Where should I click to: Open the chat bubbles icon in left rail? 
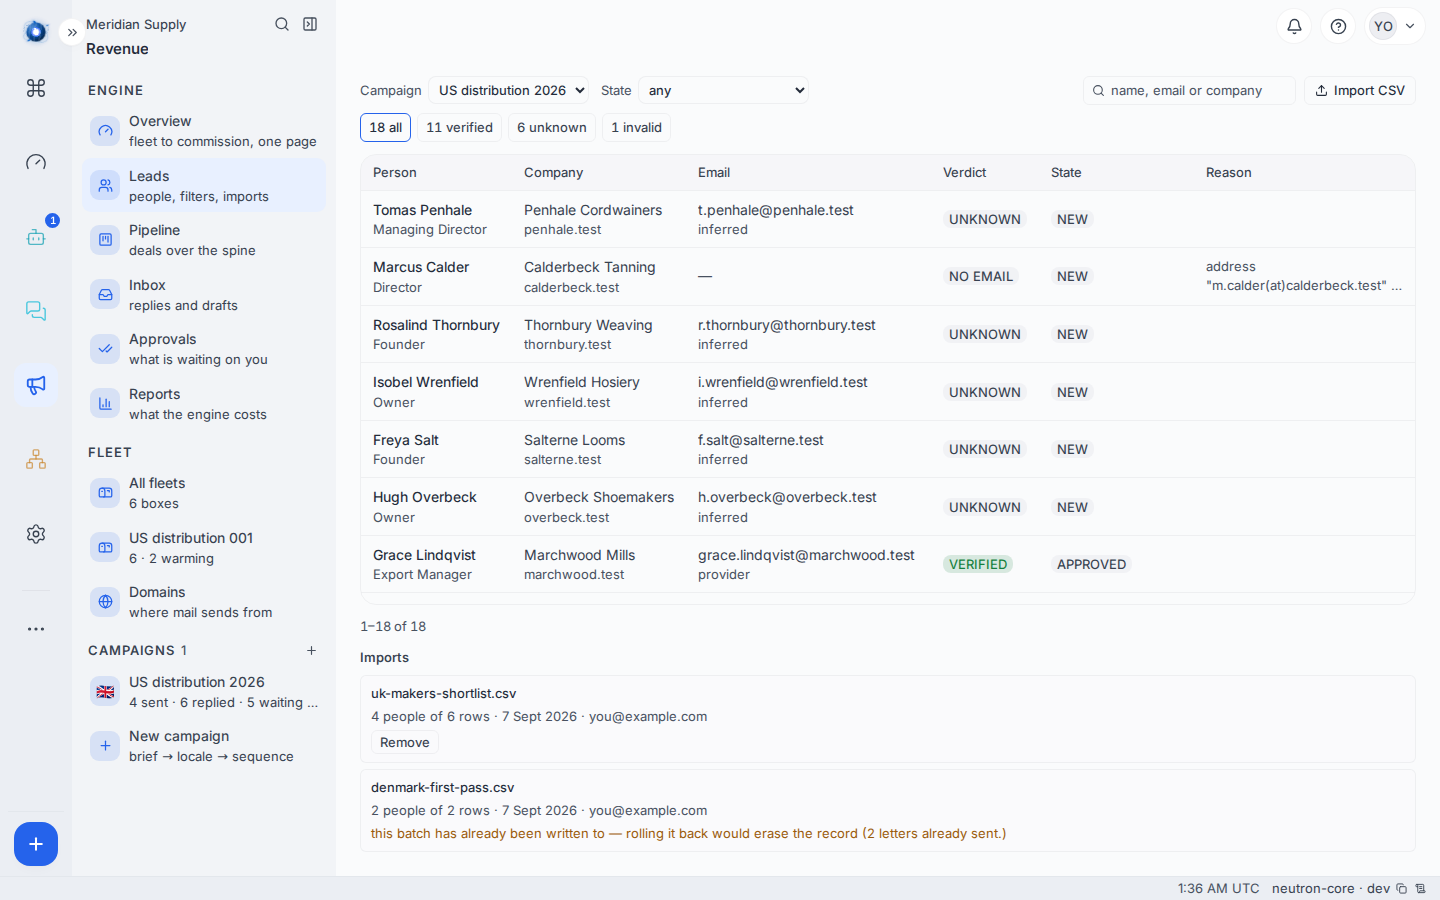36,311
